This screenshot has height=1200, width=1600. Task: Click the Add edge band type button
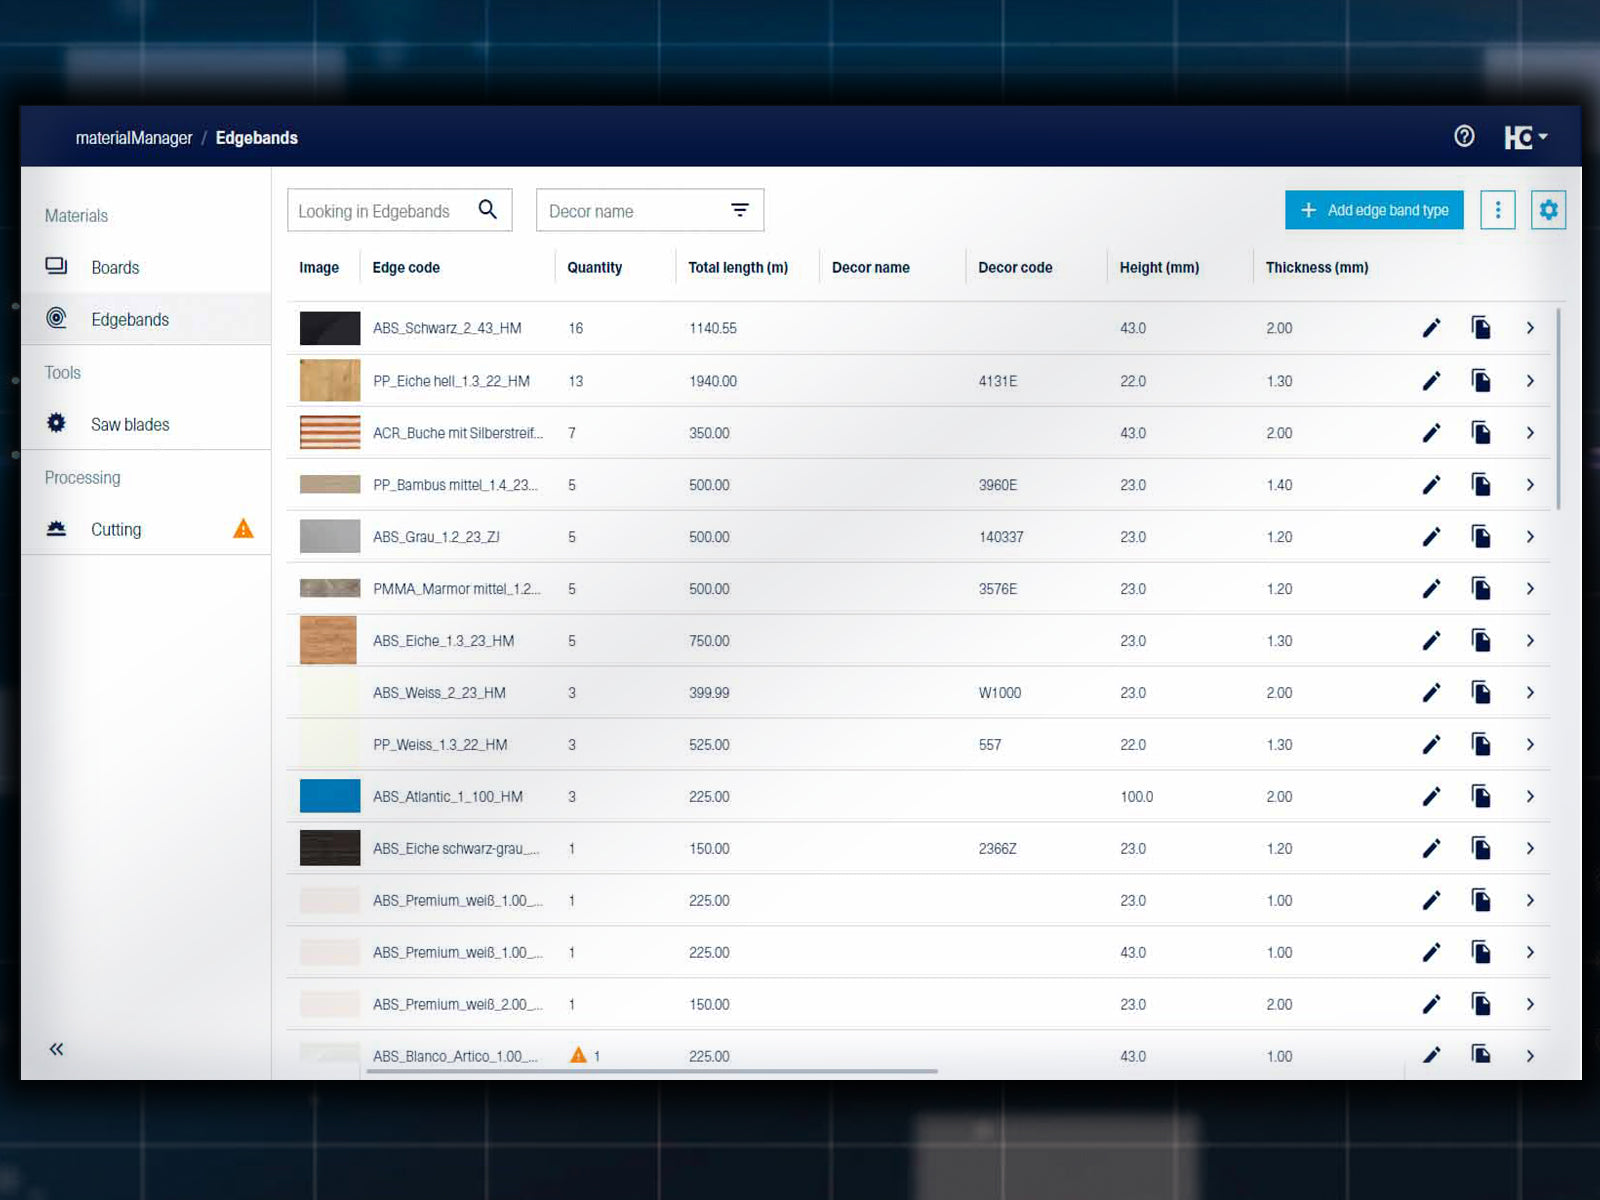pos(1374,210)
